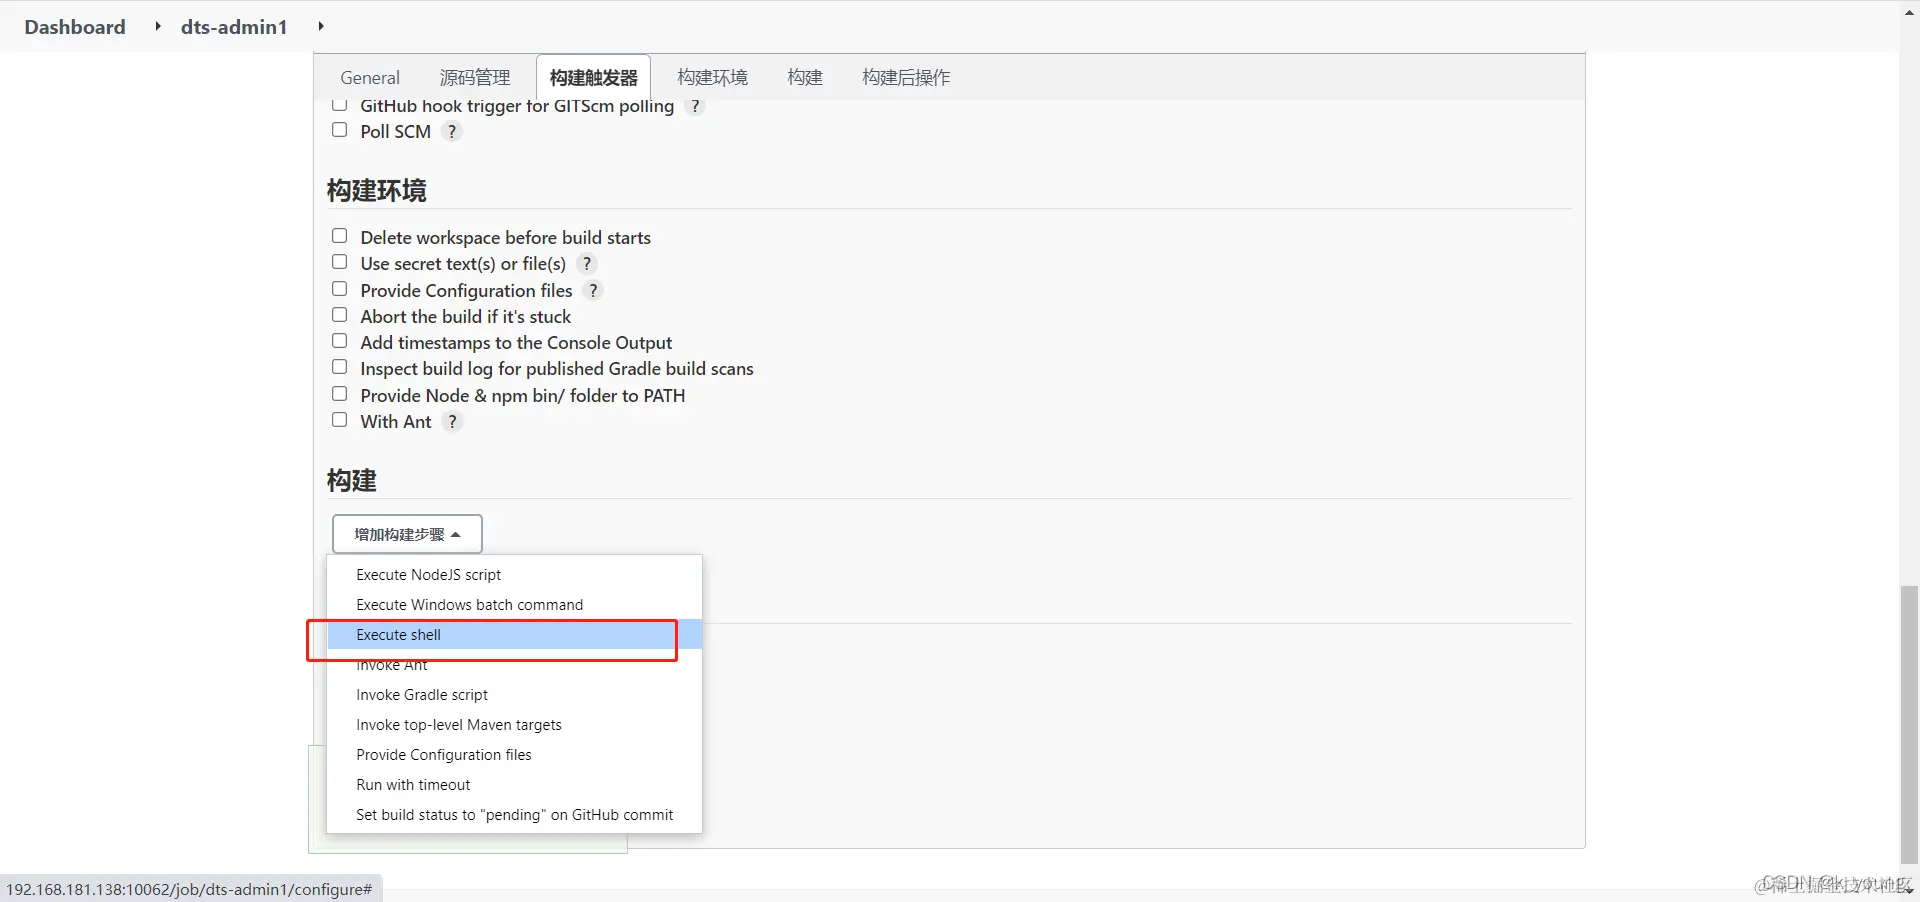Image resolution: width=1920 pixels, height=902 pixels.
Task: Choose Execute NodeJS script build step
Action: (514, 575)
